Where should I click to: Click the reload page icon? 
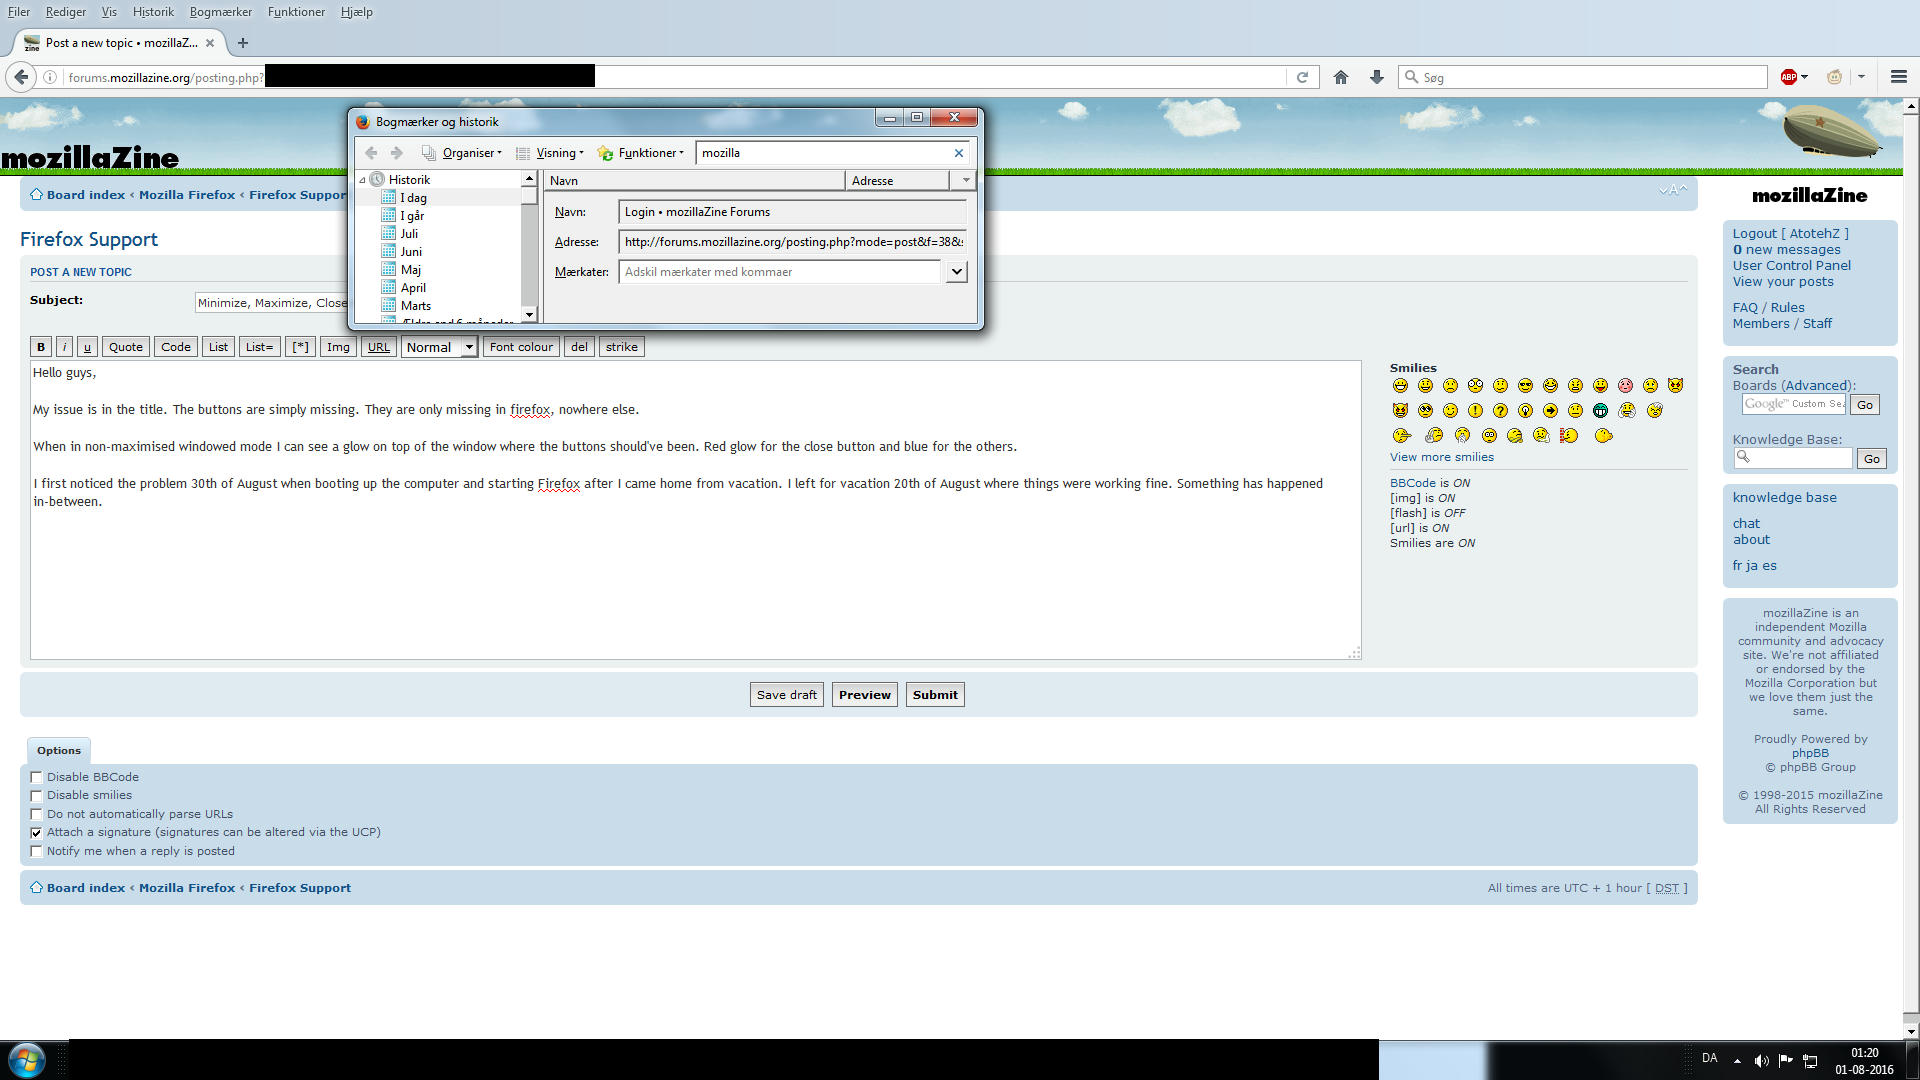(1302, 77)
